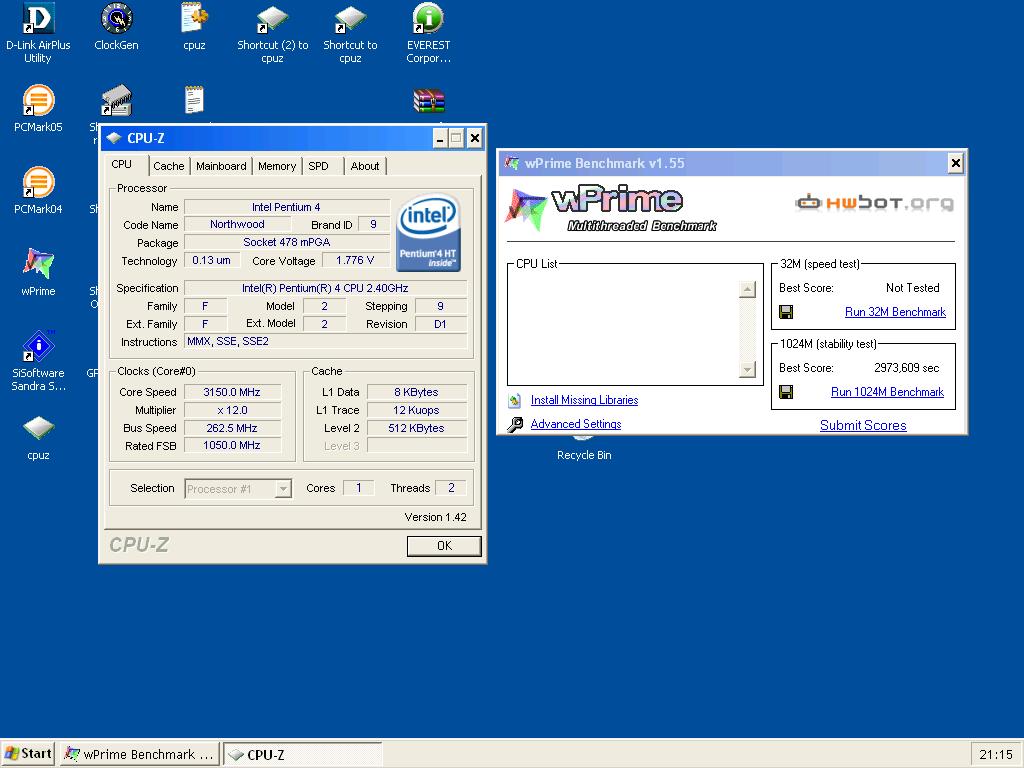Open the wPrime desktop icon
This screenshot has width=1024, height=768.
[x=38, y=264]
